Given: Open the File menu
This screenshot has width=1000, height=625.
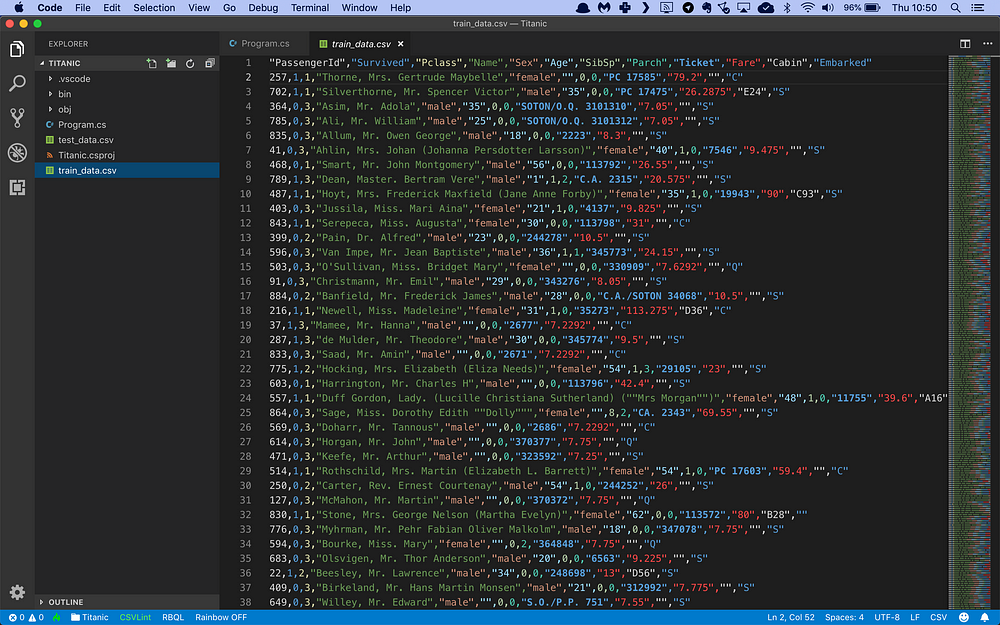Looking at the screenshot, I should coord(82,8).
